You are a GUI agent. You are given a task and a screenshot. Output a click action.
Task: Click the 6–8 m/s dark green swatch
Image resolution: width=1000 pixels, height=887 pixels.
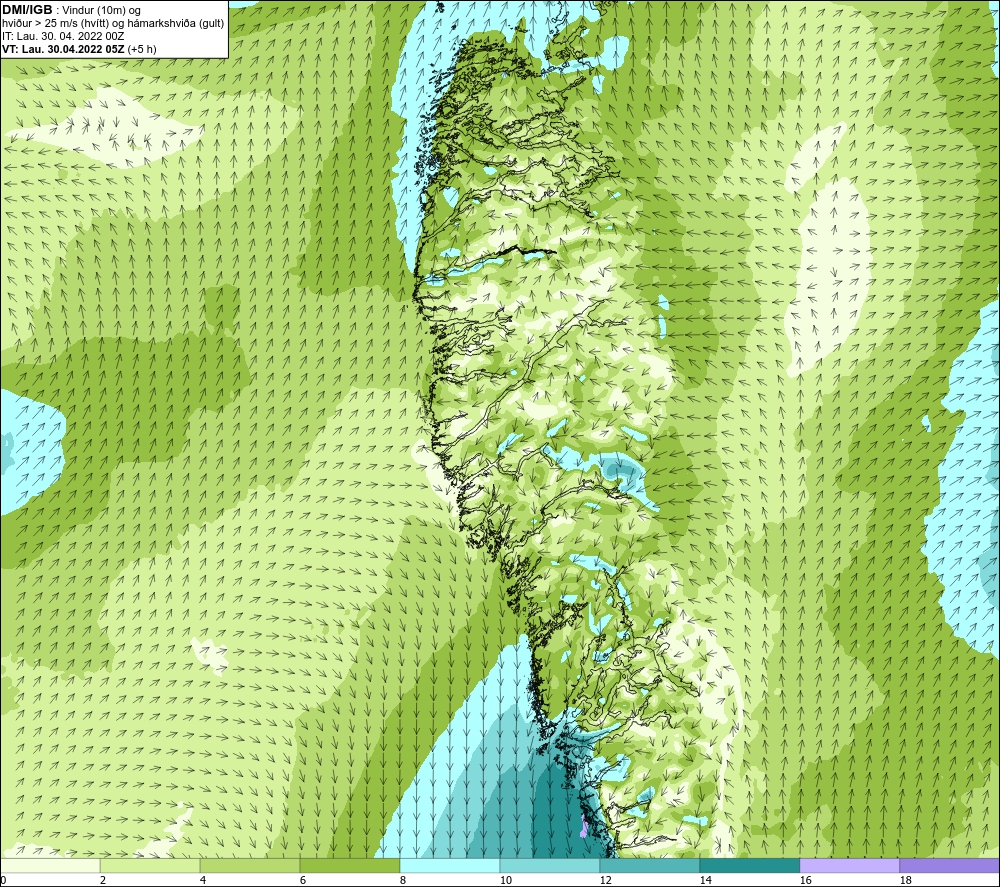point(349,865)
